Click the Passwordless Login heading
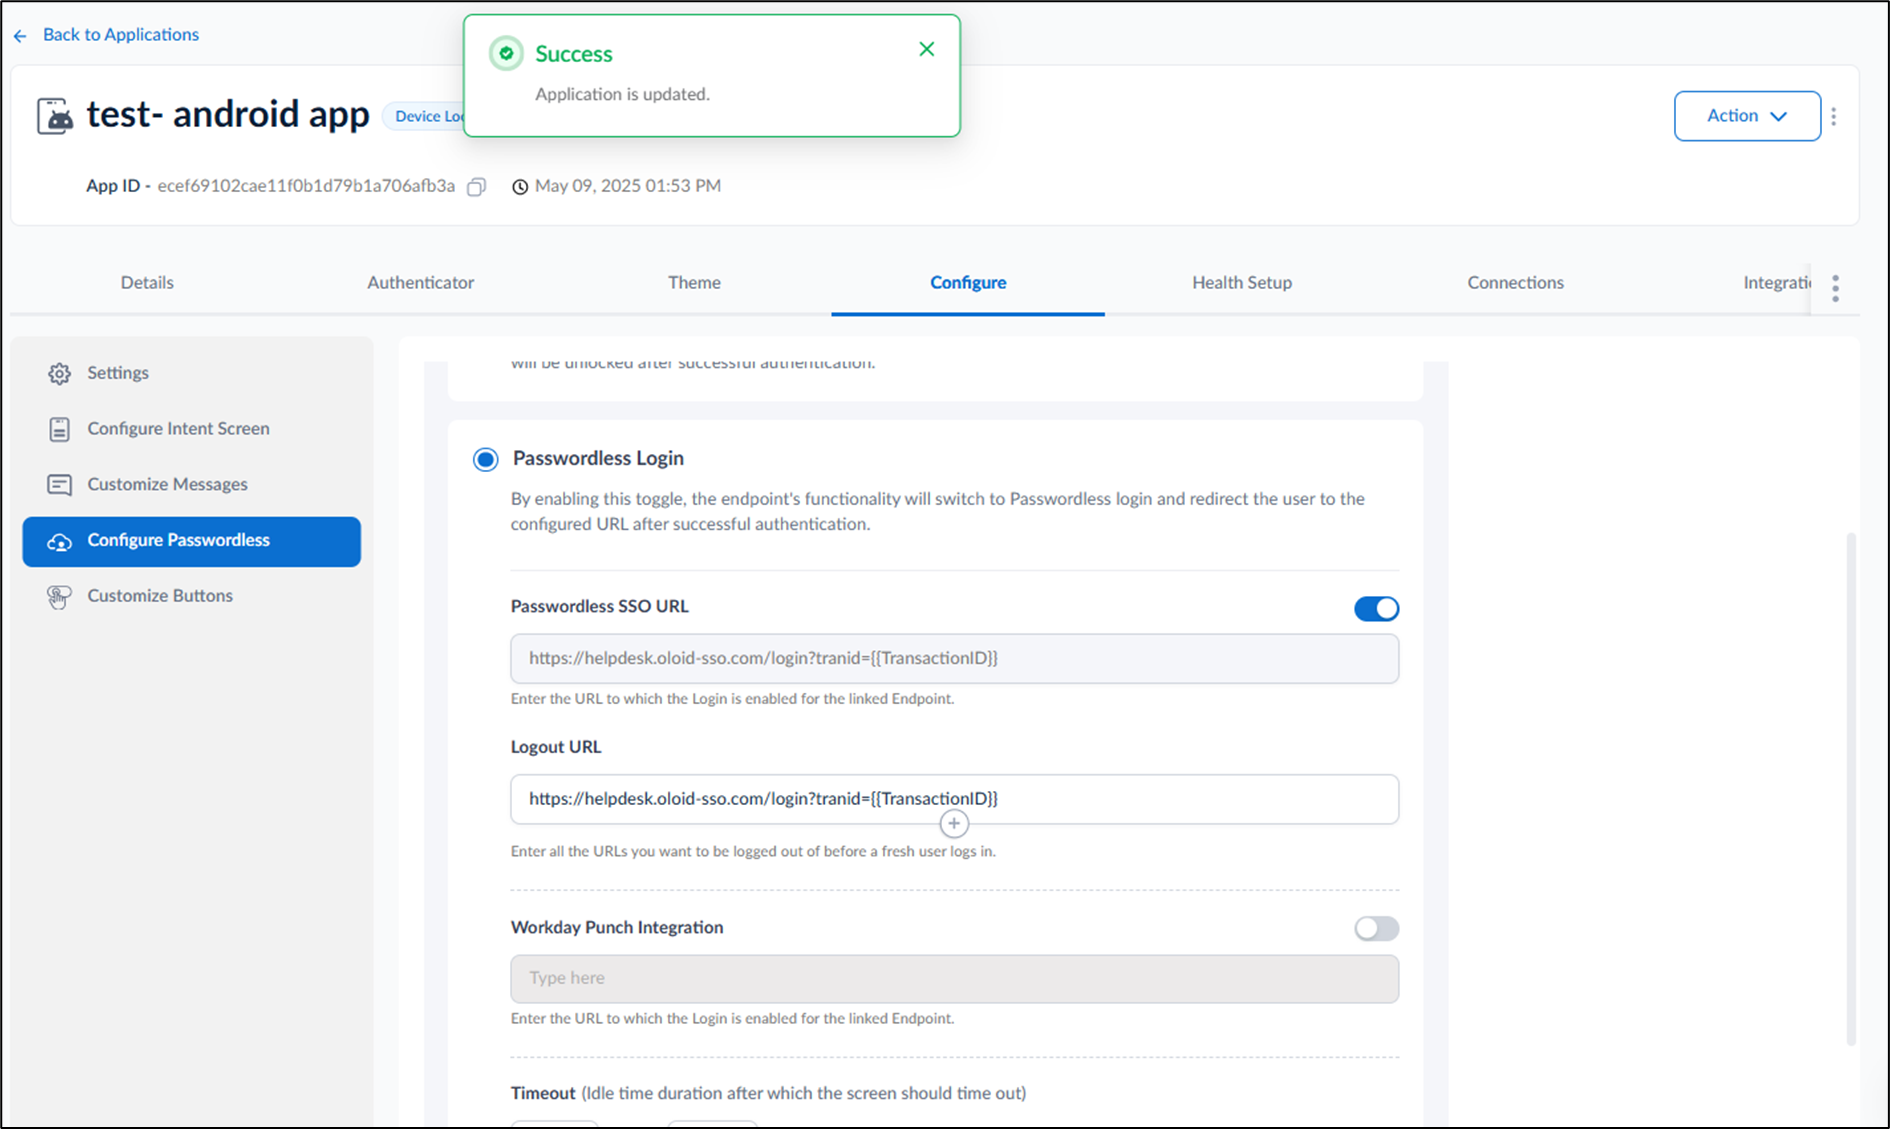Image resolution: width=1890 pixels, height=1129 pixels. pyautogui.click(x=598, y=458)
